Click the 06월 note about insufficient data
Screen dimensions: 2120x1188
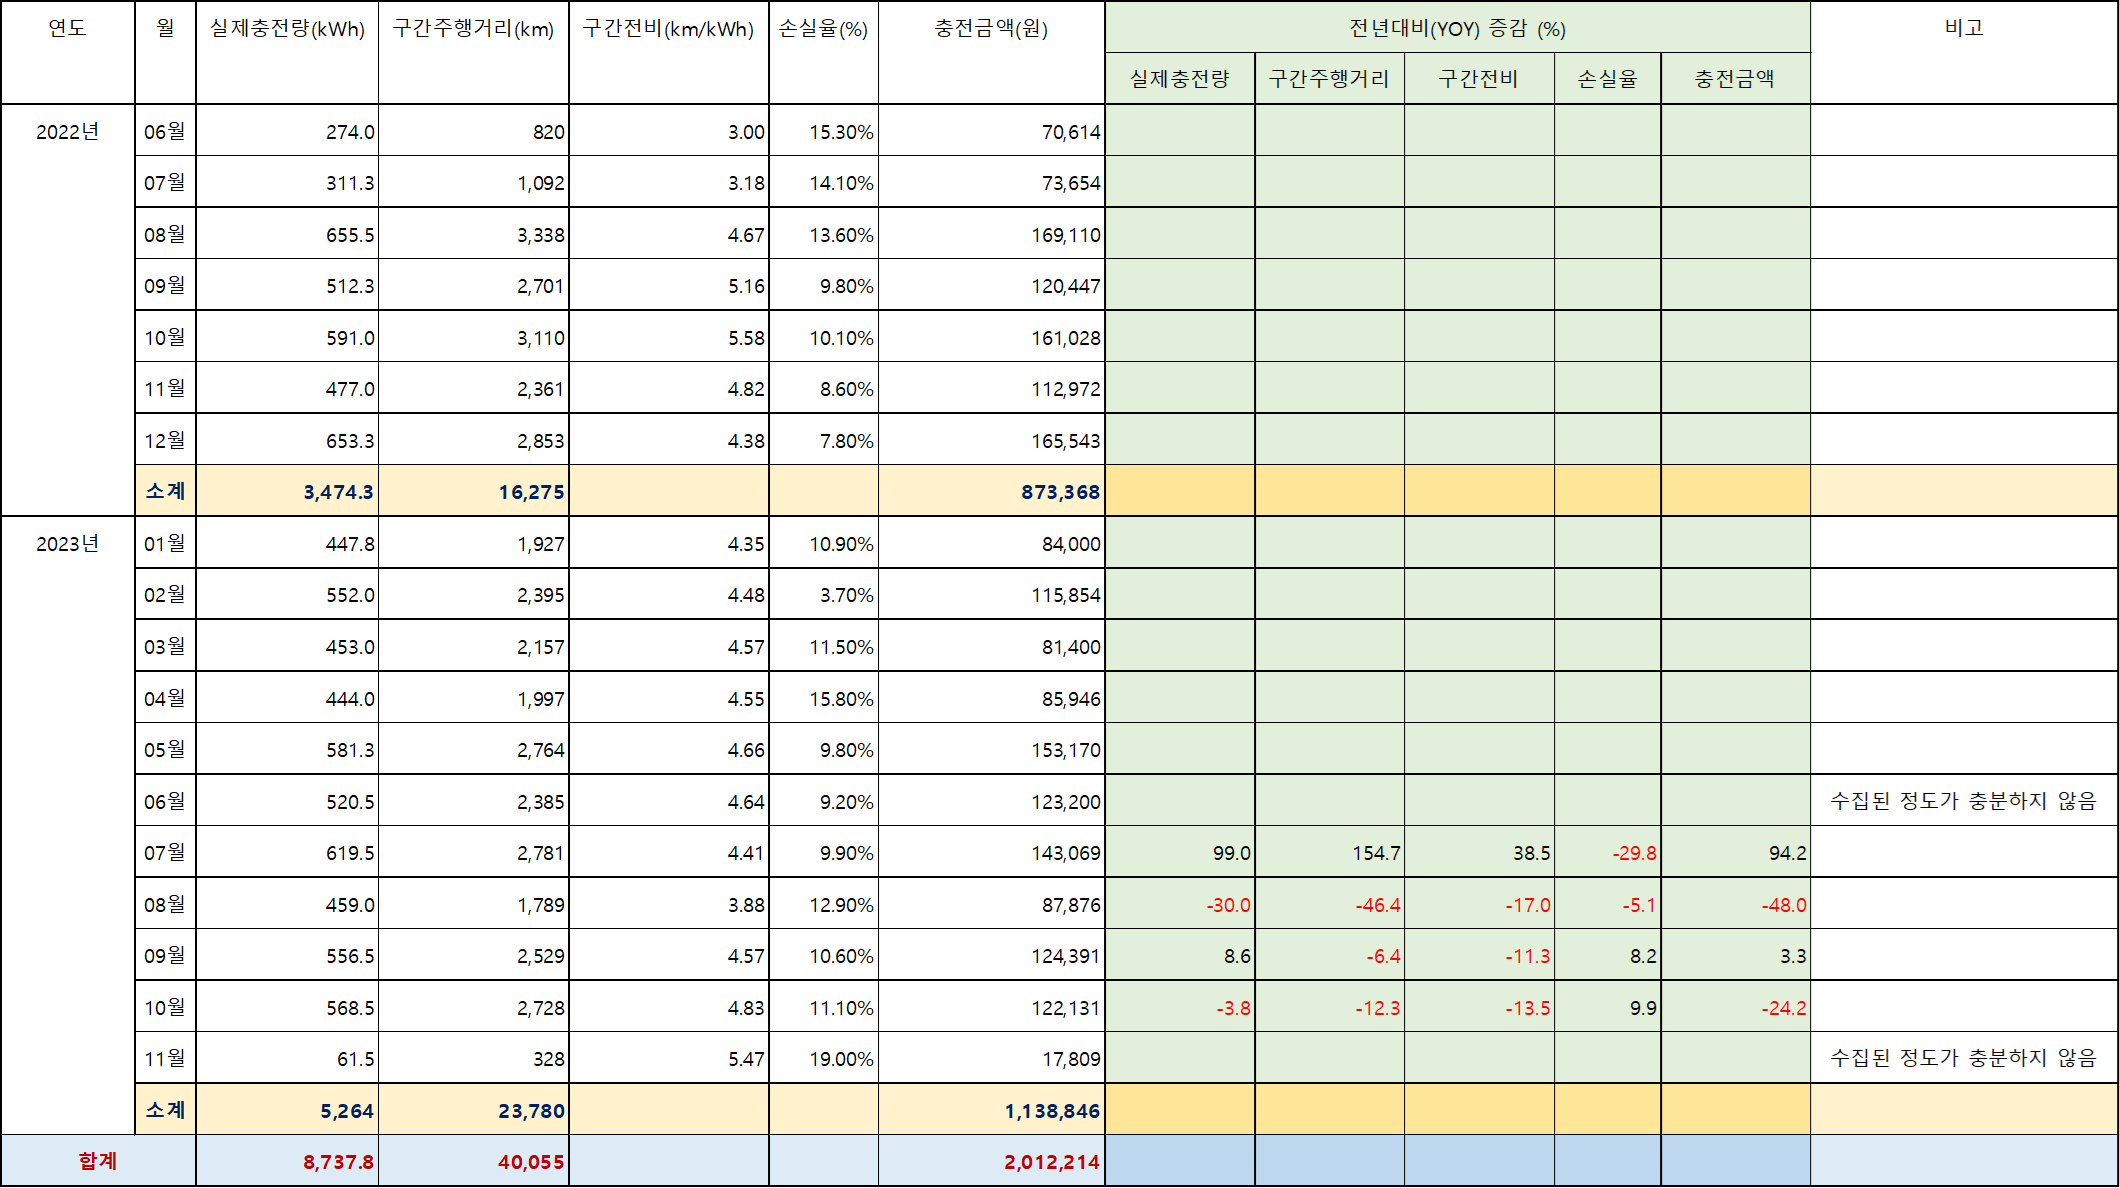tap(1963, 801)
